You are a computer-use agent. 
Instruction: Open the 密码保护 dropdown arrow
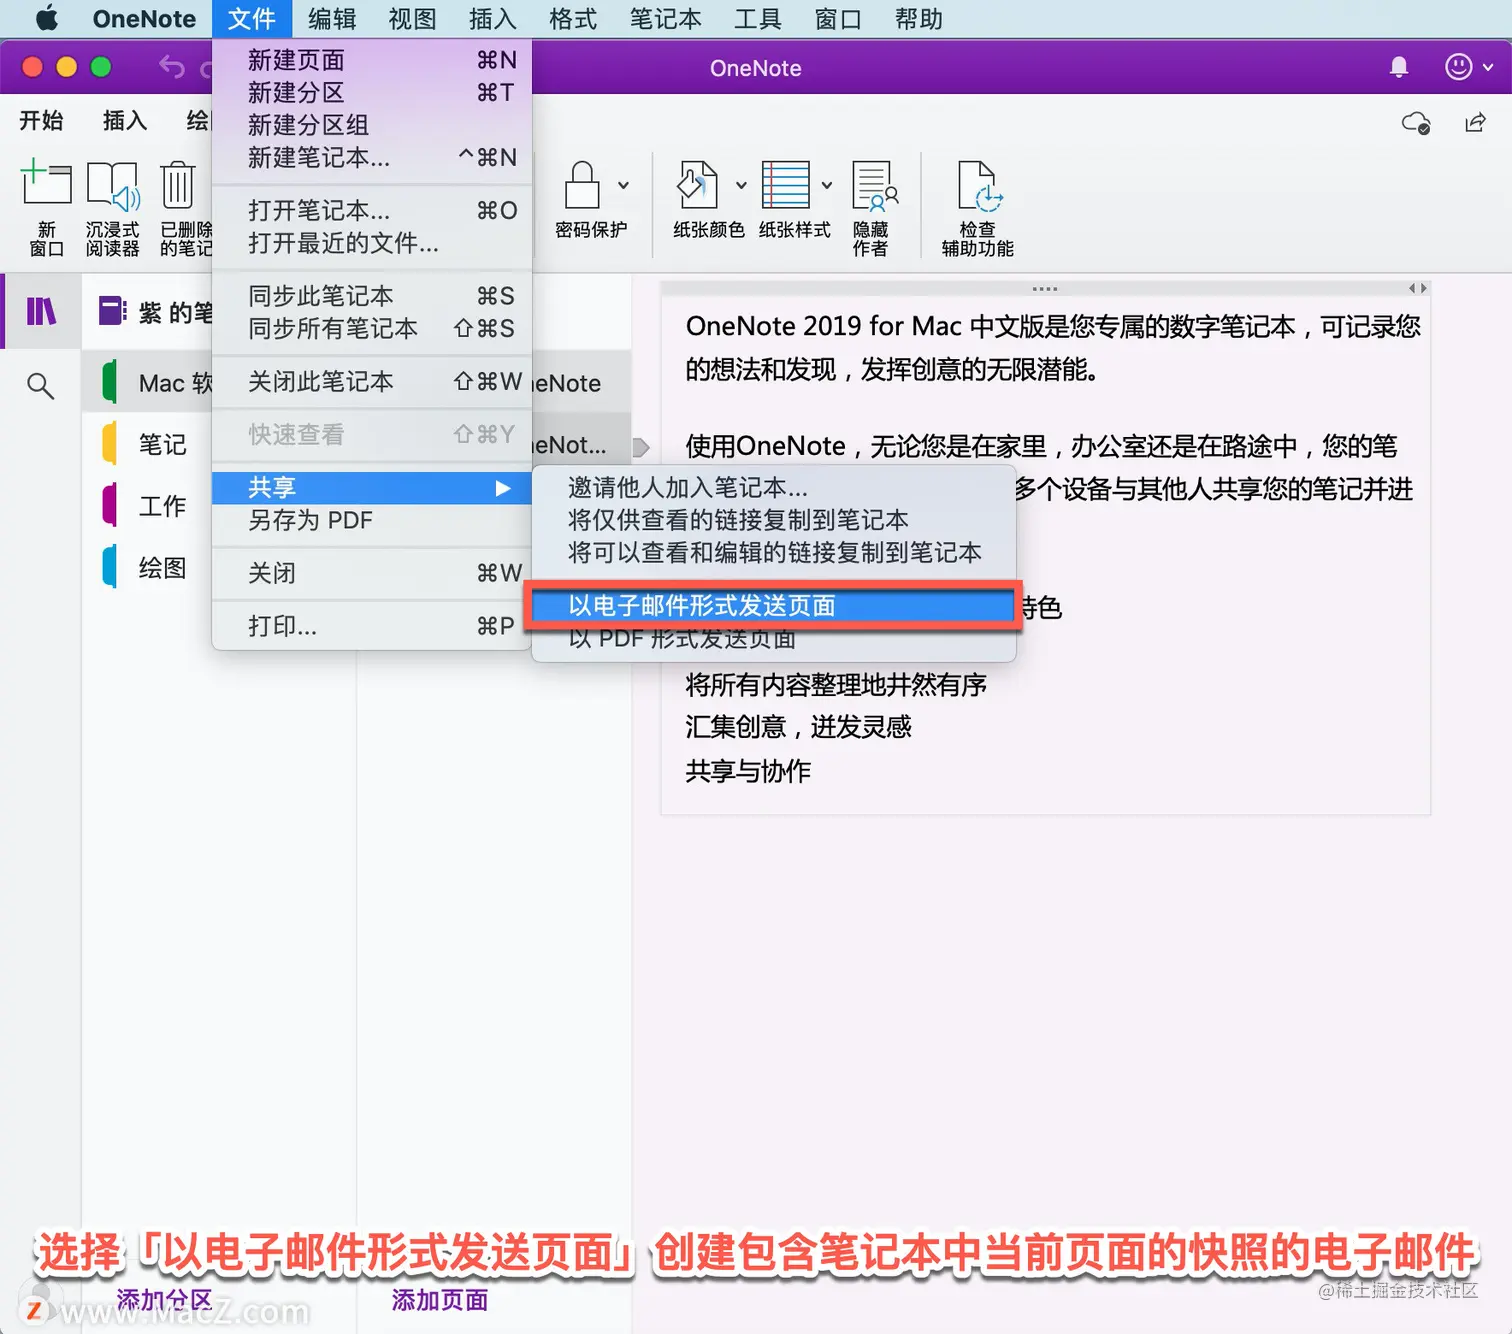click(623, 185)
